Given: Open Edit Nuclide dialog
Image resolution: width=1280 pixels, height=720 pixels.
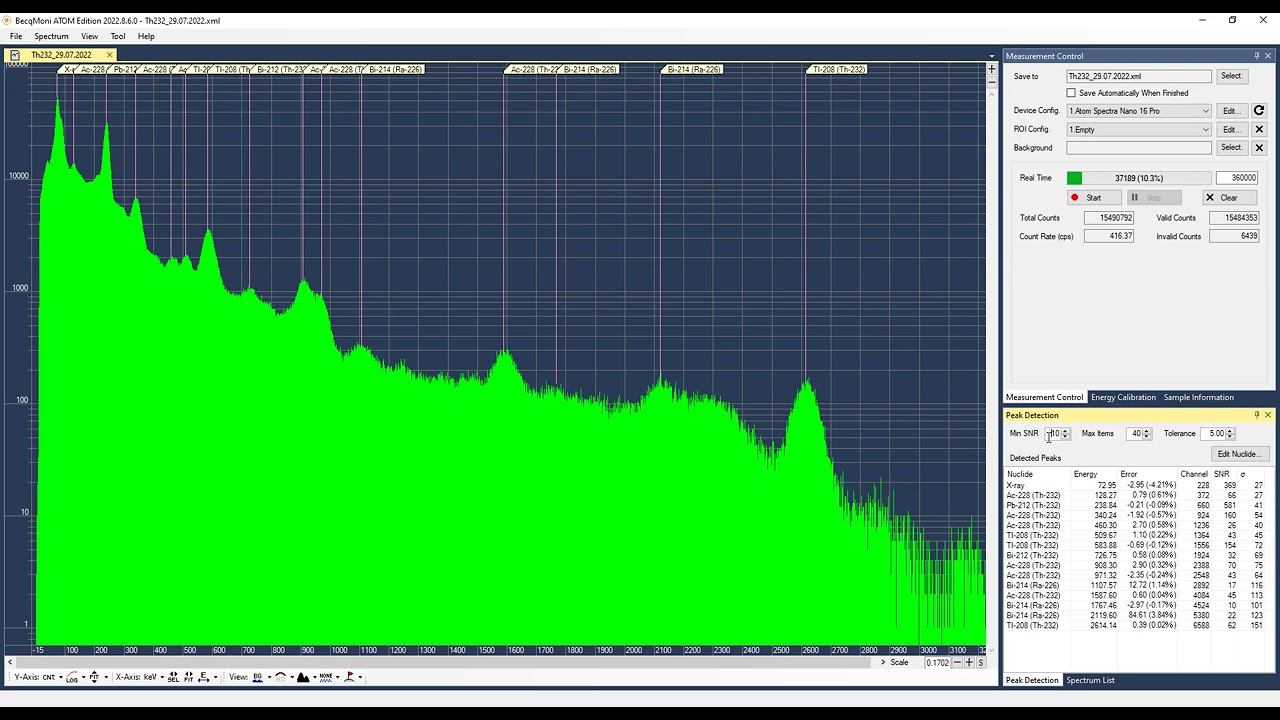Looking at the screenshot, I should click(x=1238, y=454).
